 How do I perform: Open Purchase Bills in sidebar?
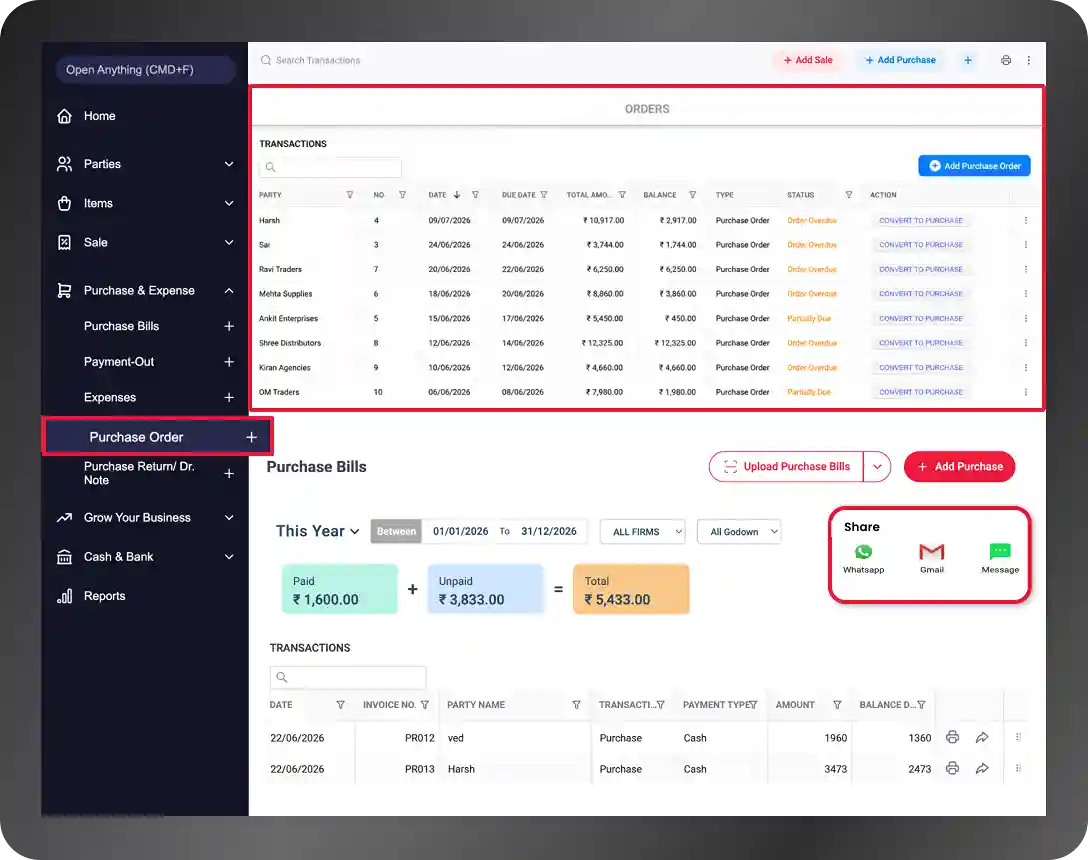(121, 326)
